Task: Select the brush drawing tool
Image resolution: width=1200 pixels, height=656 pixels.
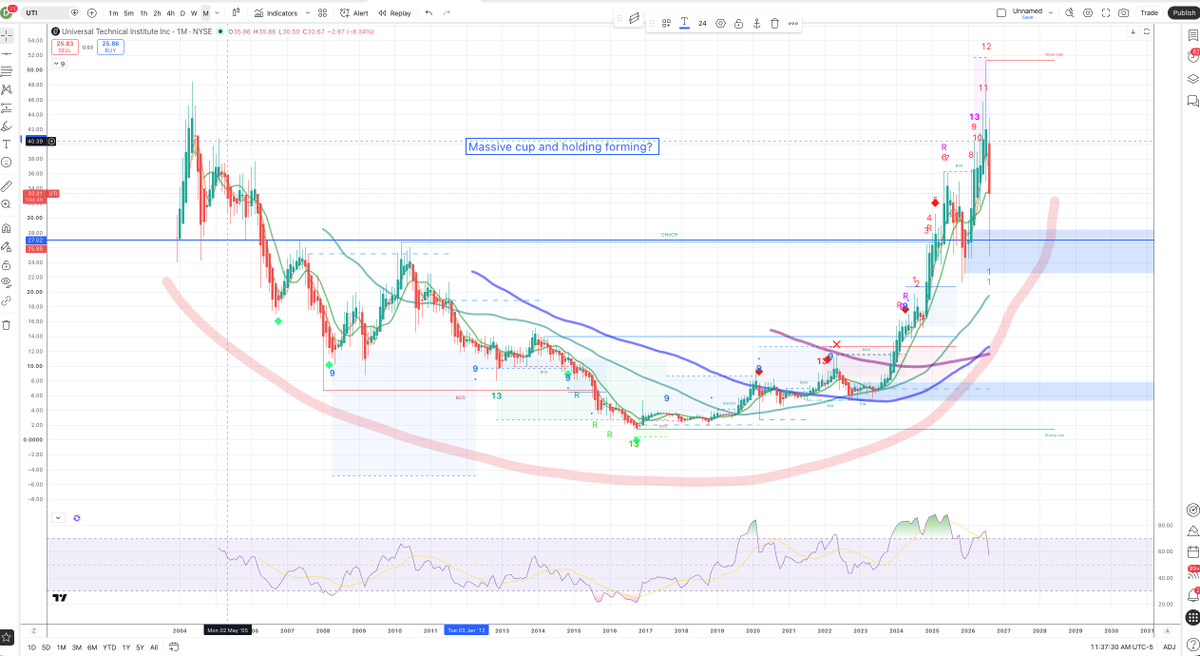Action: pyautogui.click(x=7, y=126)
